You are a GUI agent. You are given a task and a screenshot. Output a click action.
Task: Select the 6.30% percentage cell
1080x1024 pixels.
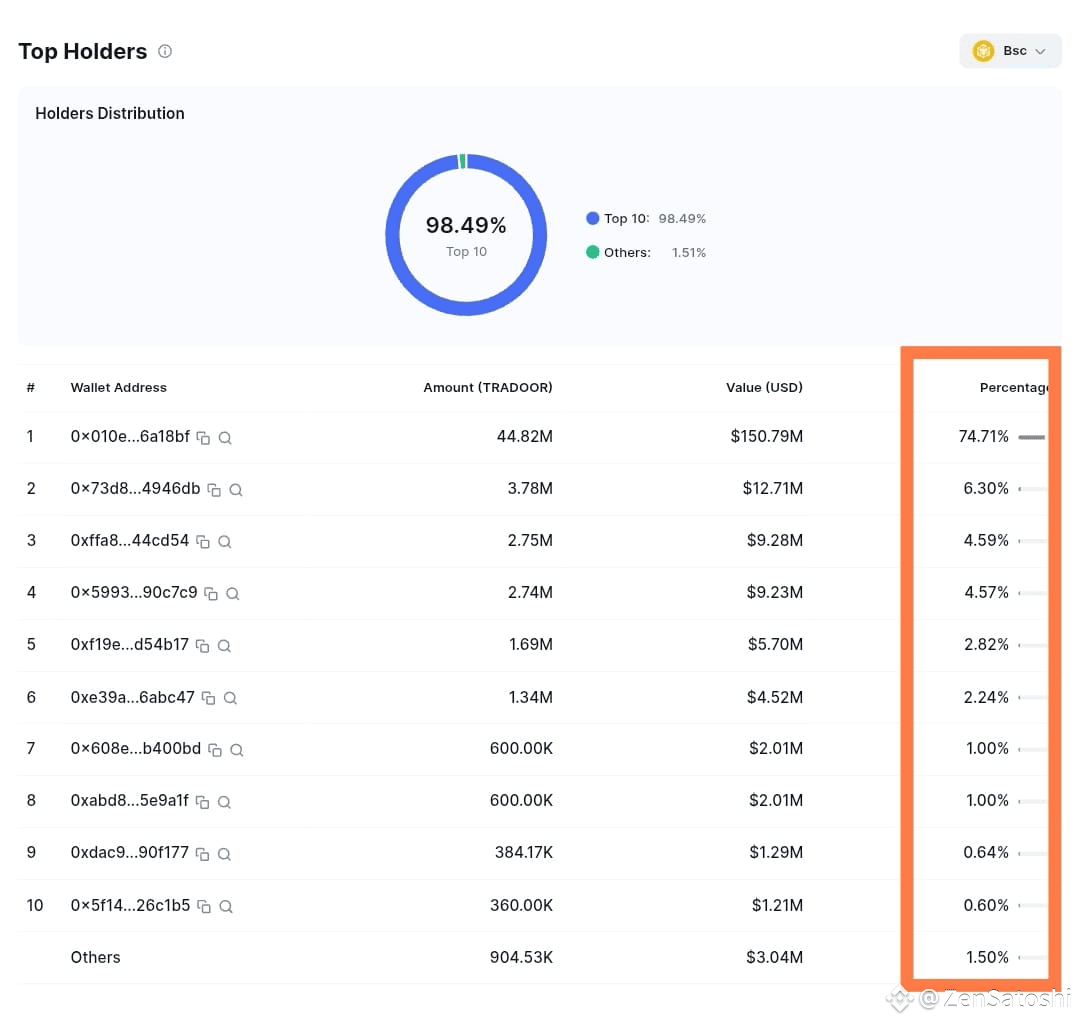pyautogui.click(x=986, y=488)
